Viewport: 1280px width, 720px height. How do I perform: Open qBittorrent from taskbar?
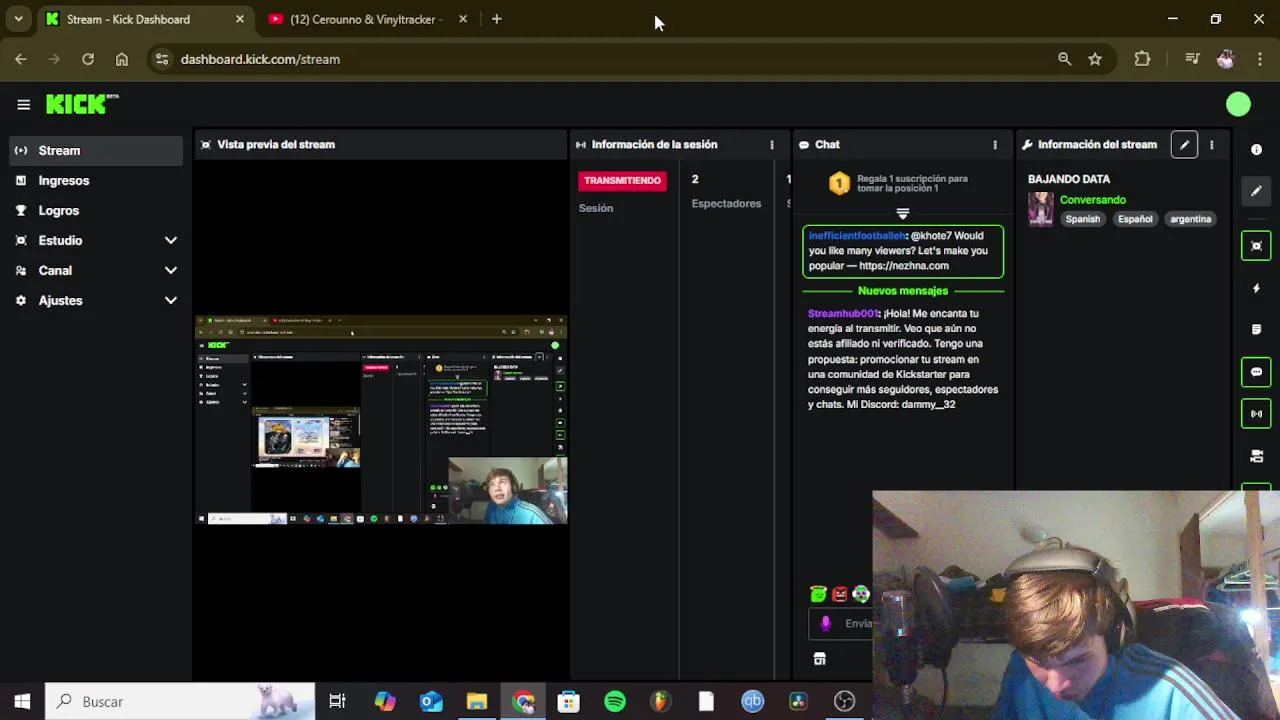[752, 701]
